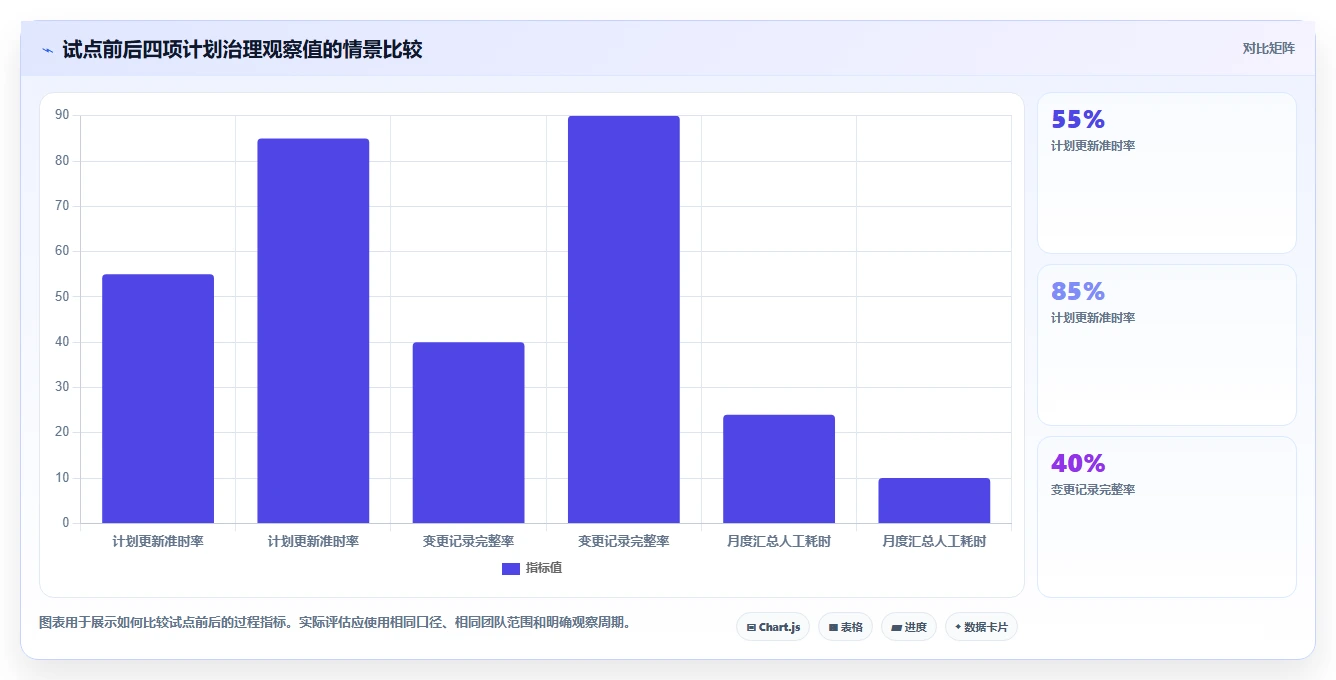This screenshot has width=1336, height=680.
Task: Click the Chart.js chip icon
Action: (751, 628)
